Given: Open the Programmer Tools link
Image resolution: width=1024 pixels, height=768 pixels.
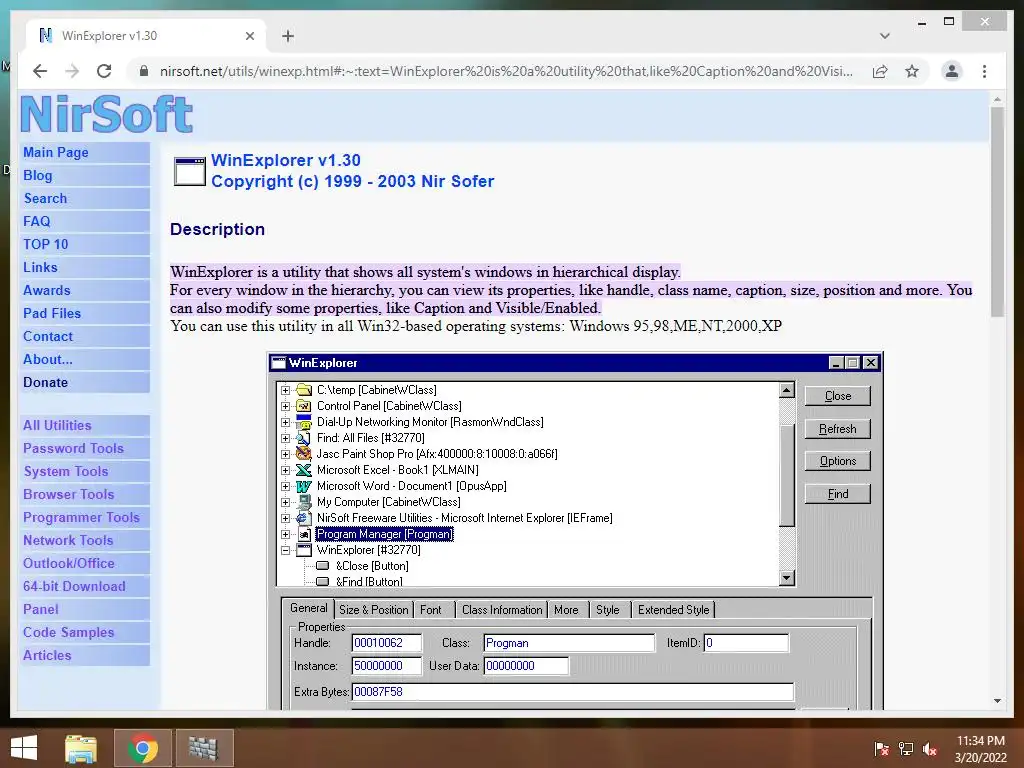Looking at the screenshot, I should (85, 518).
